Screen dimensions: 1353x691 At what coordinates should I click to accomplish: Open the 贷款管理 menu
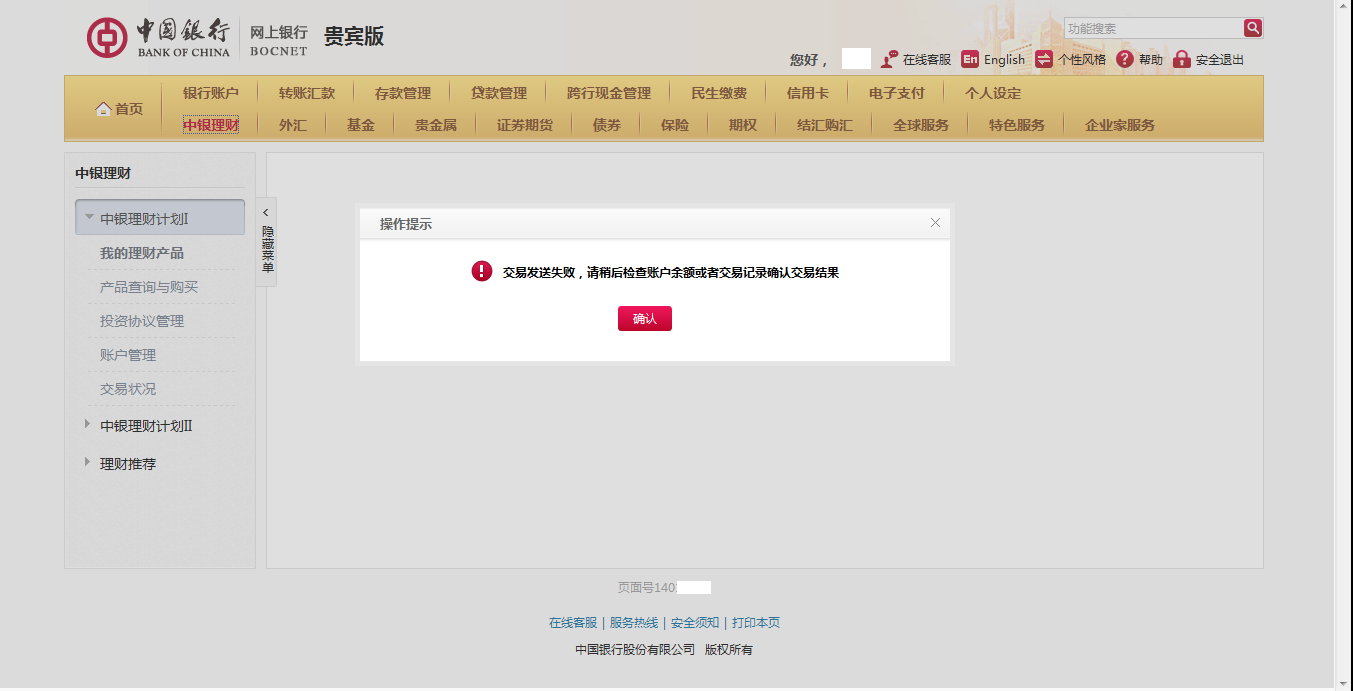pyautogui.click(x=499, y=93)
